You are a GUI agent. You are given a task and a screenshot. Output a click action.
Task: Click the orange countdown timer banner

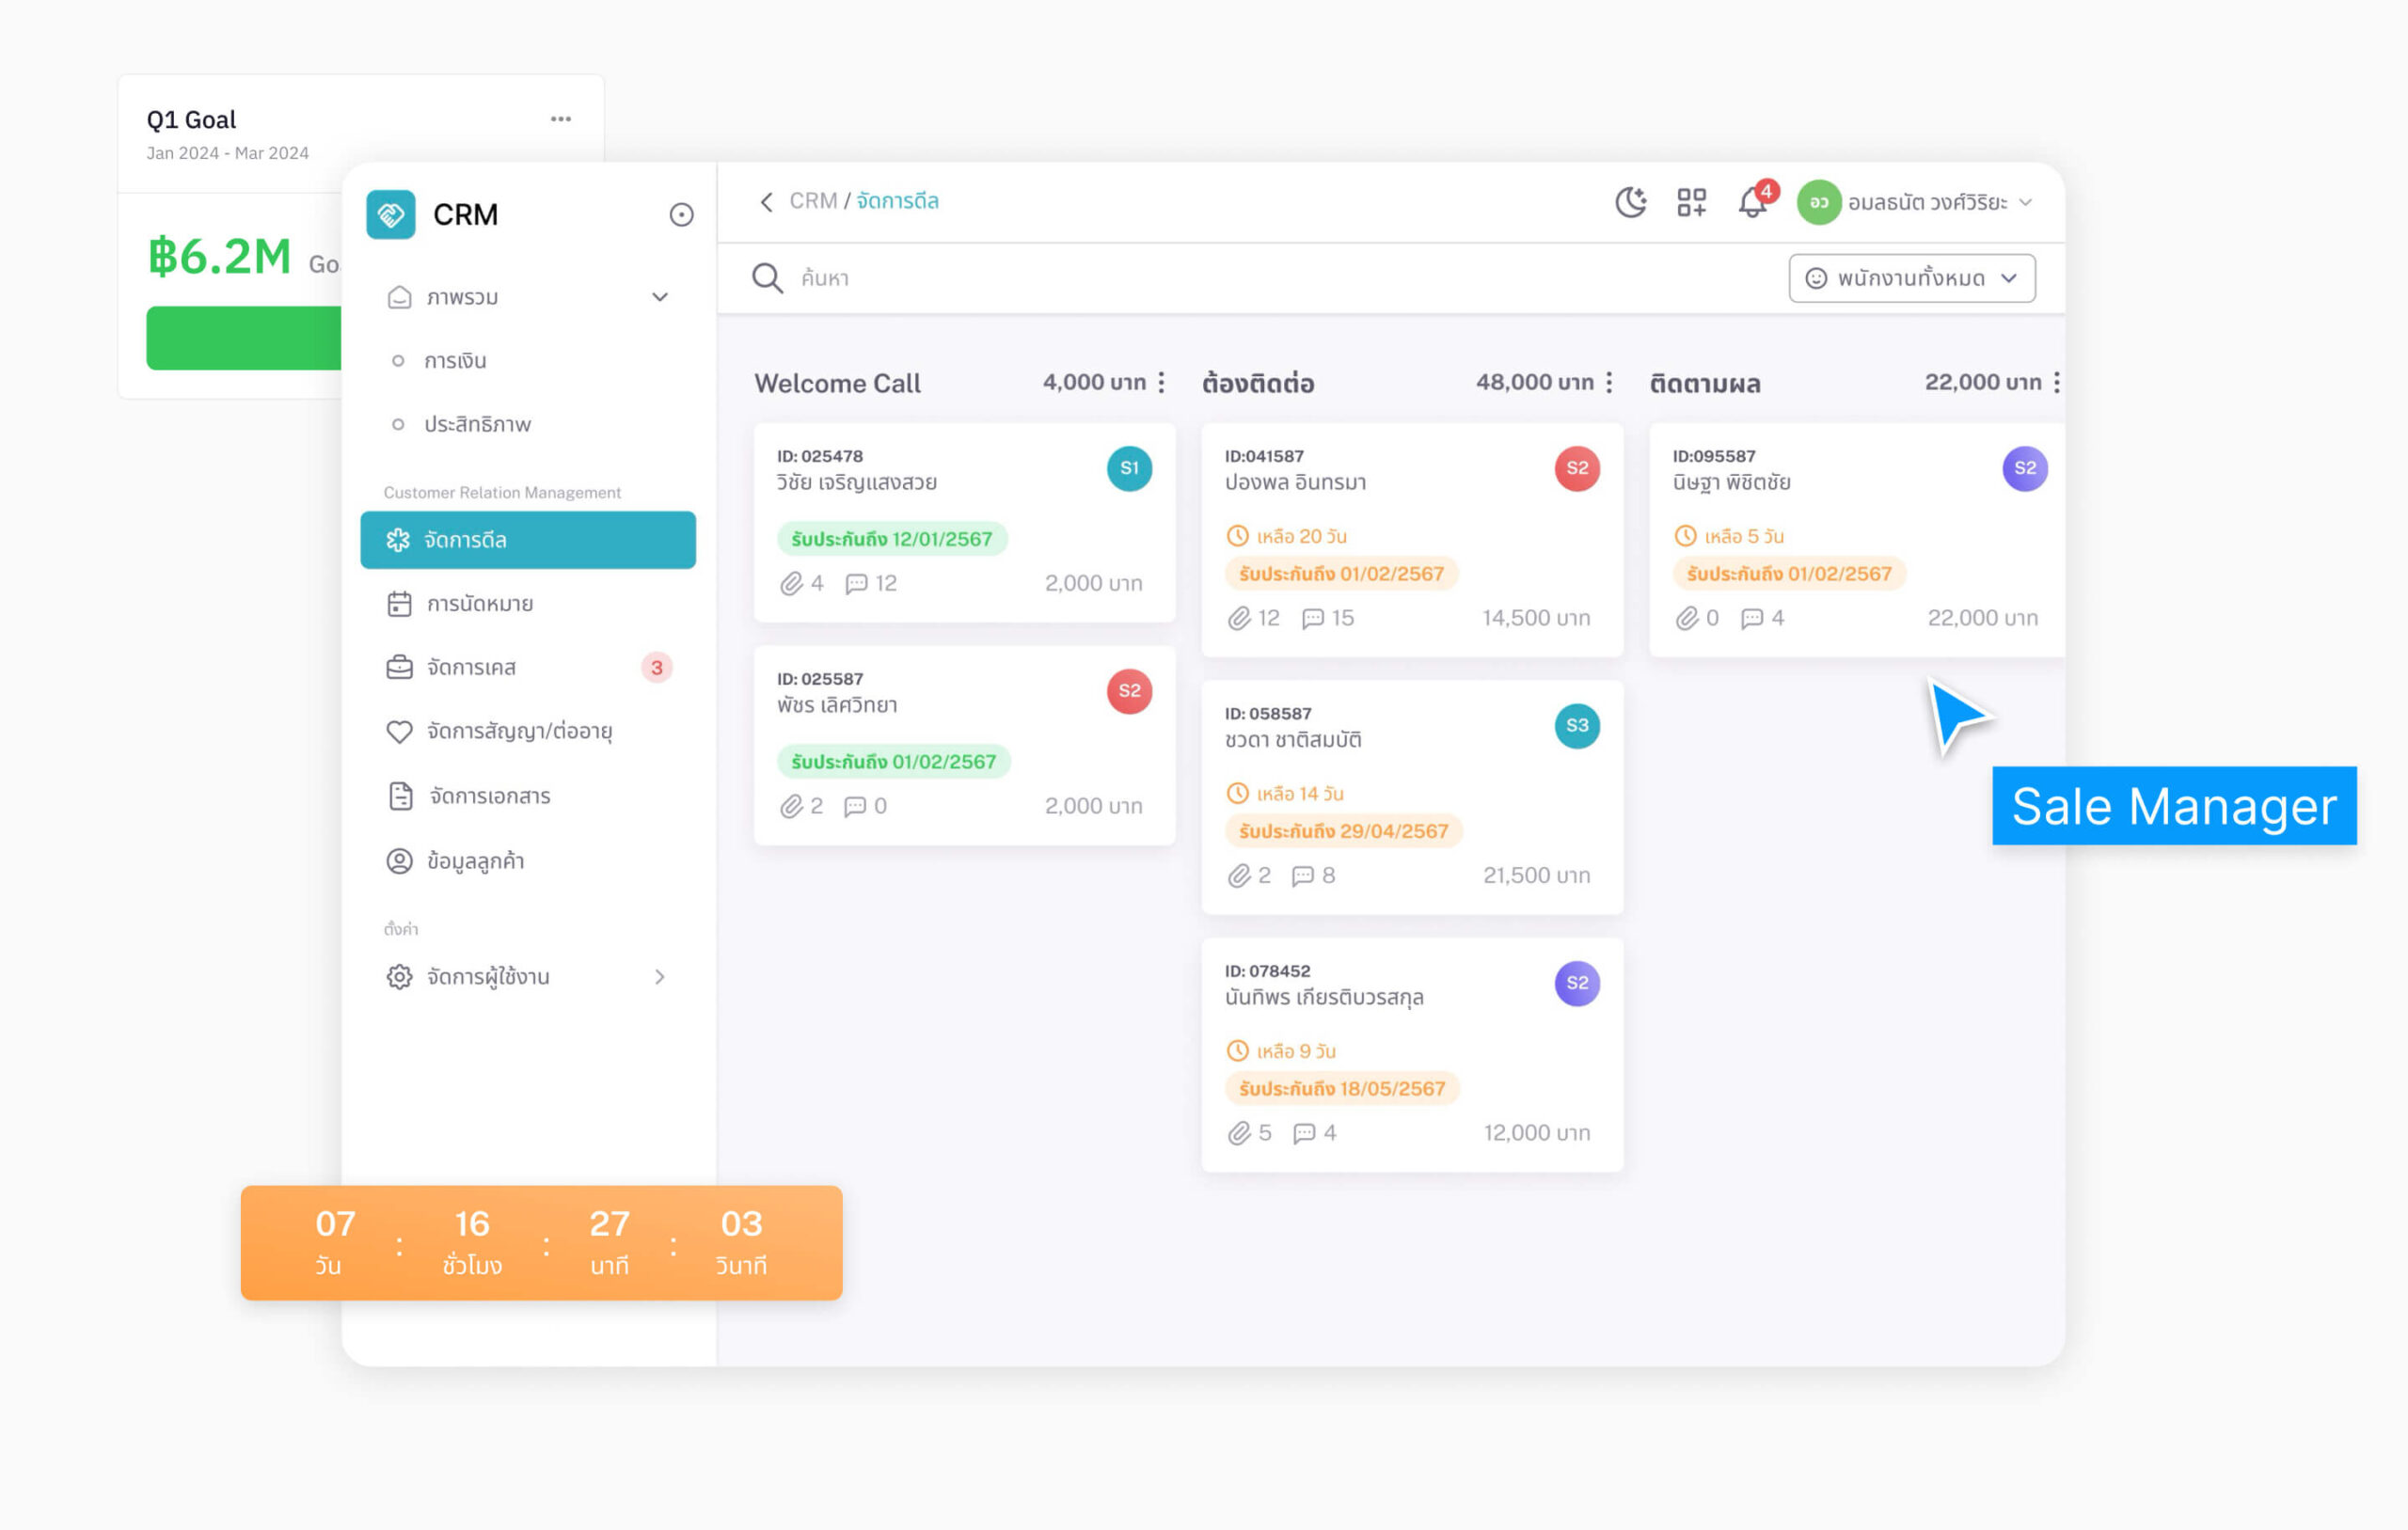[541, 1243]
